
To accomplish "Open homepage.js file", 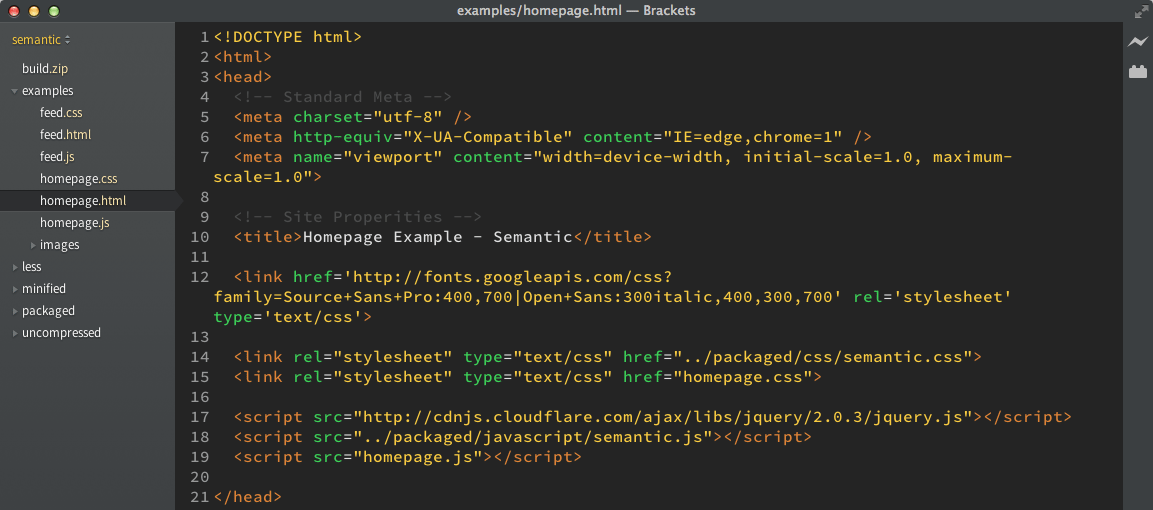I will click(x=75, y=223).
